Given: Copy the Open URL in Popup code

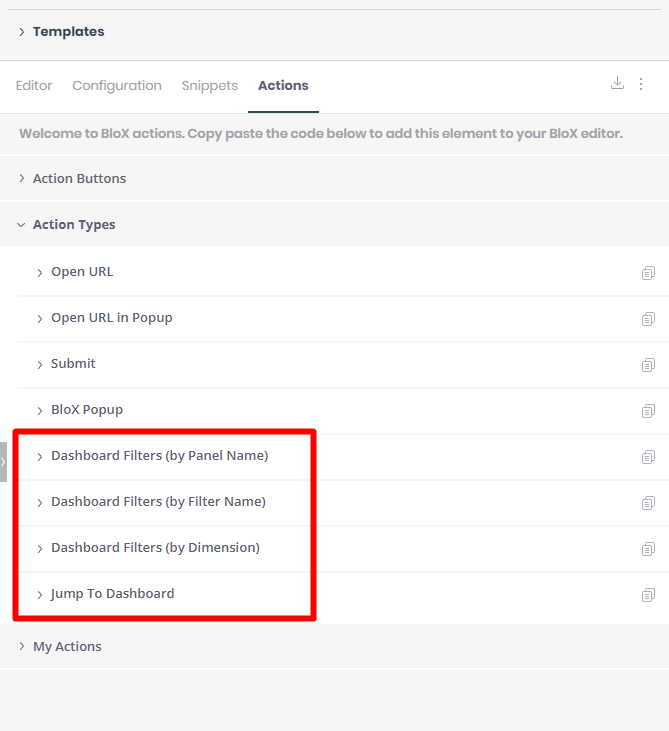Looking at the screenshot, I should 648,319.
